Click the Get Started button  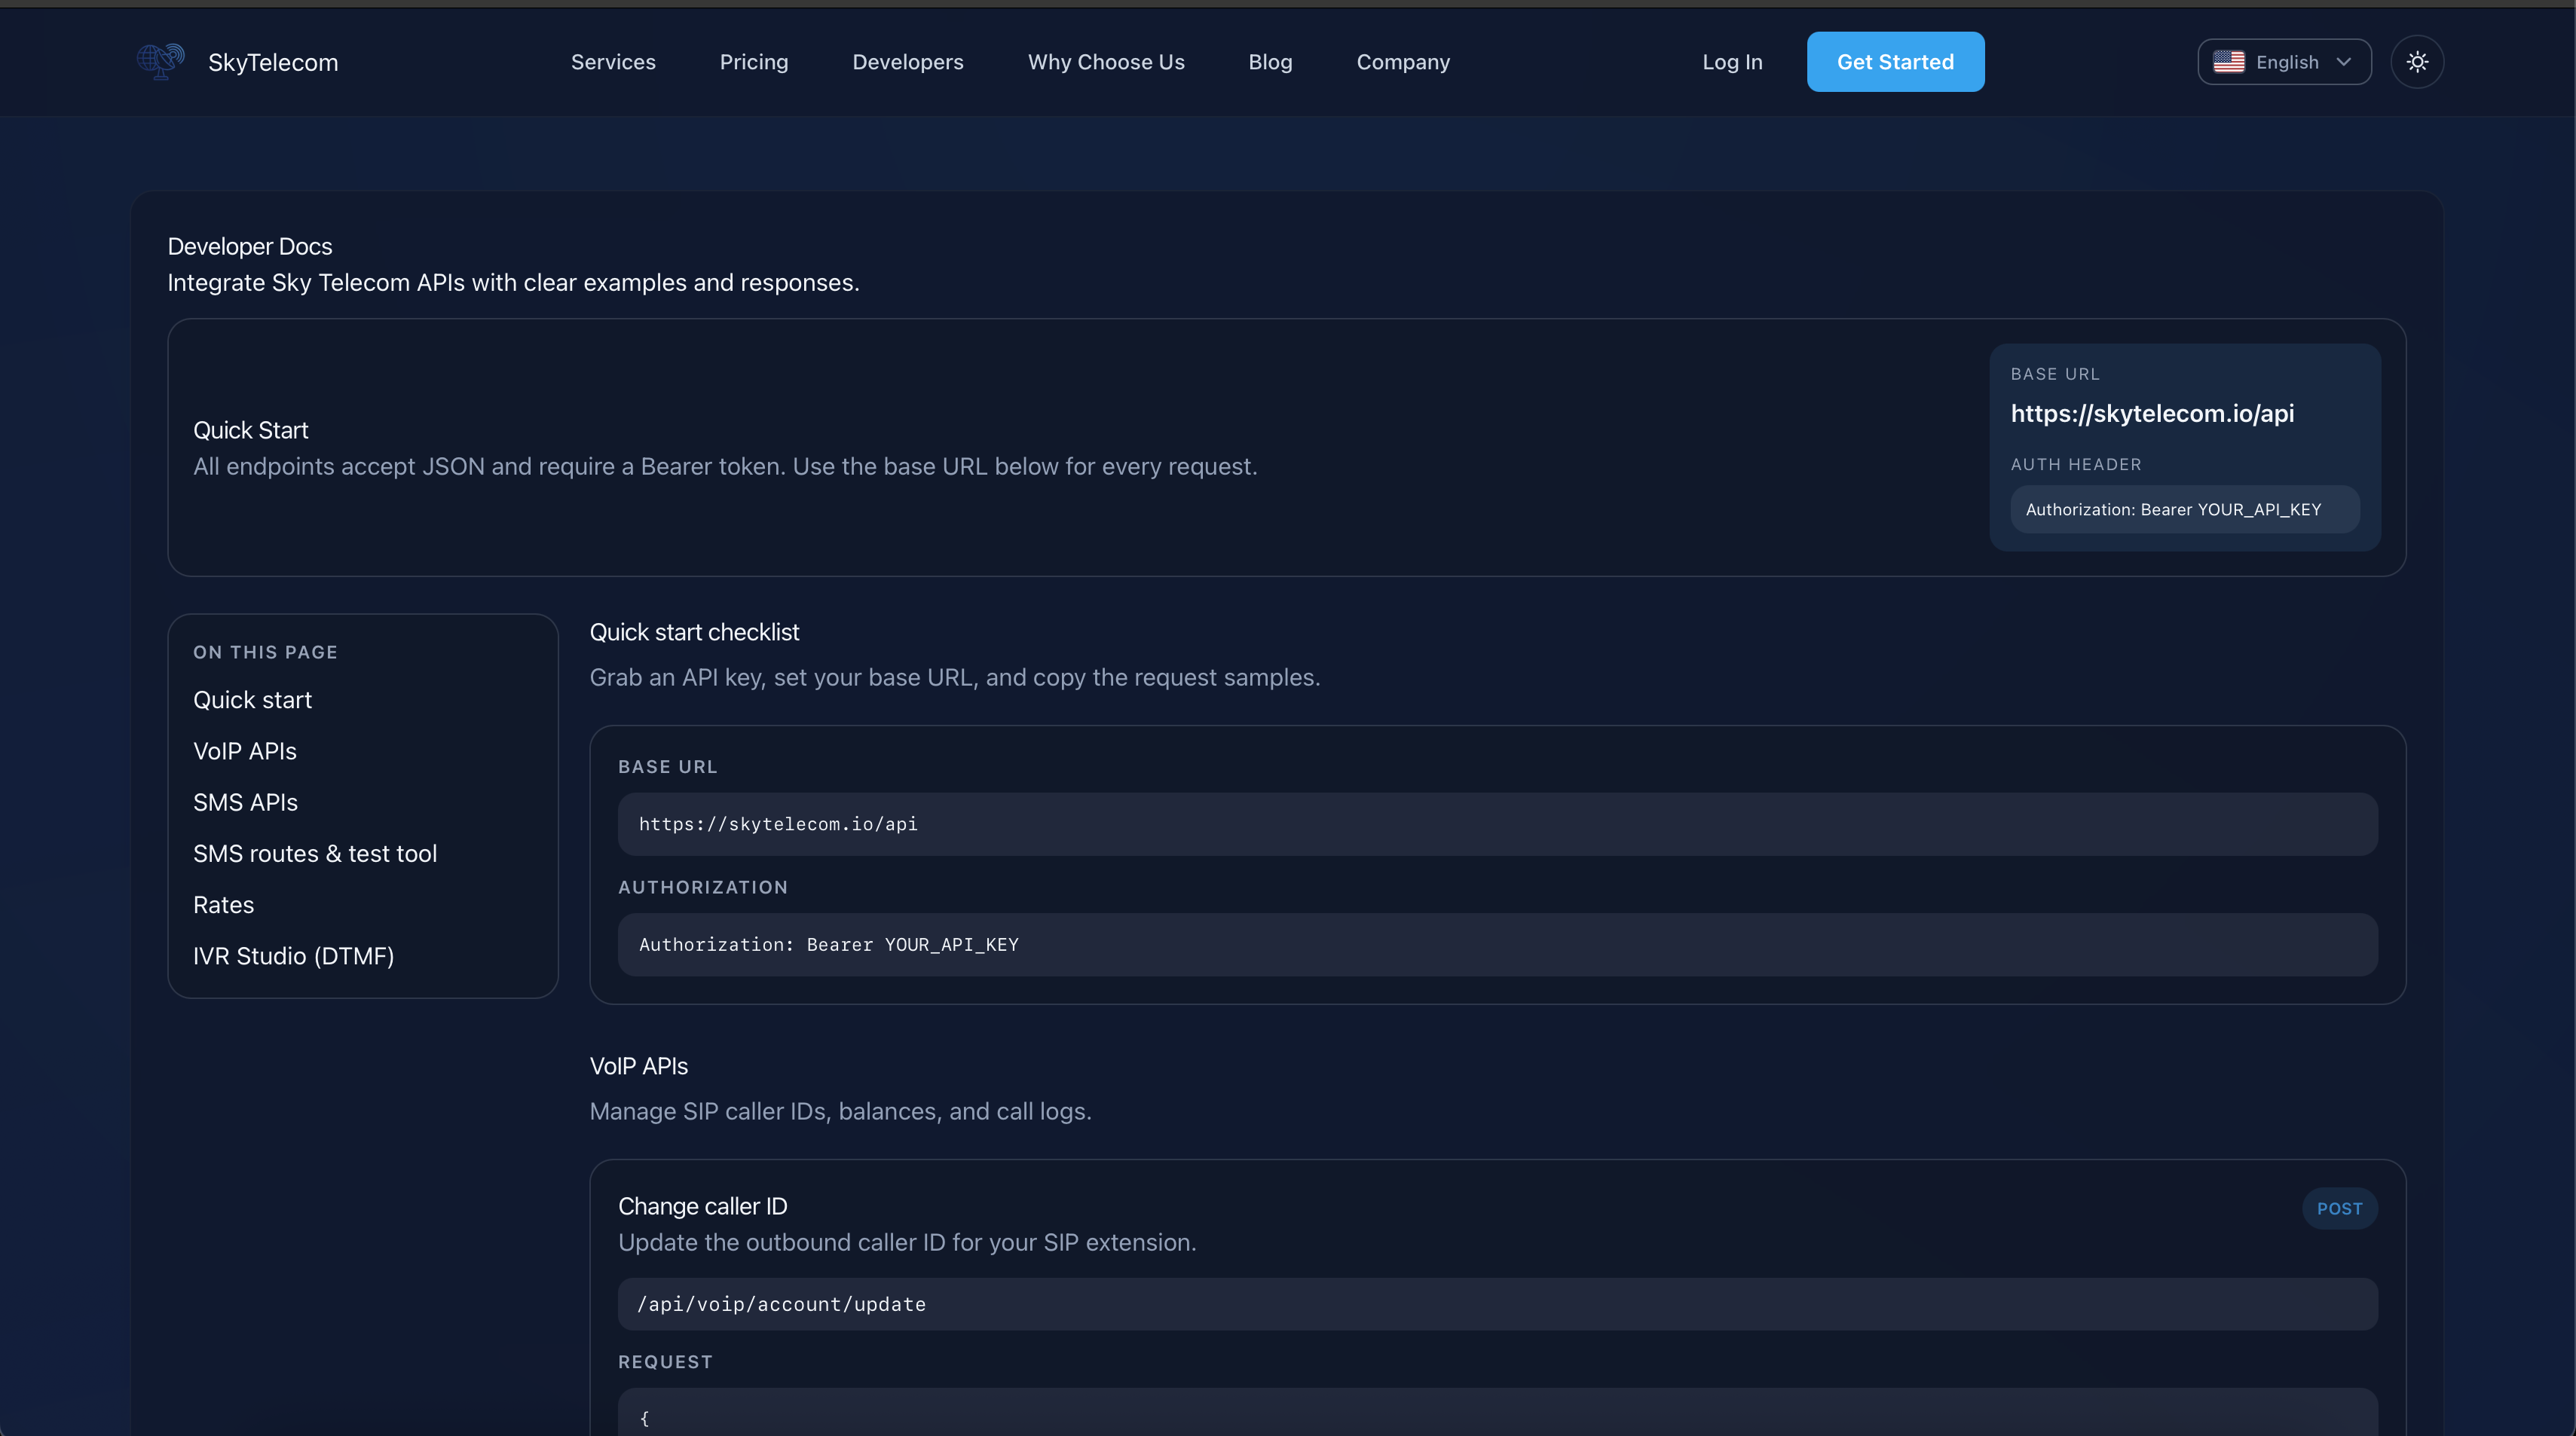[1895, 61]
